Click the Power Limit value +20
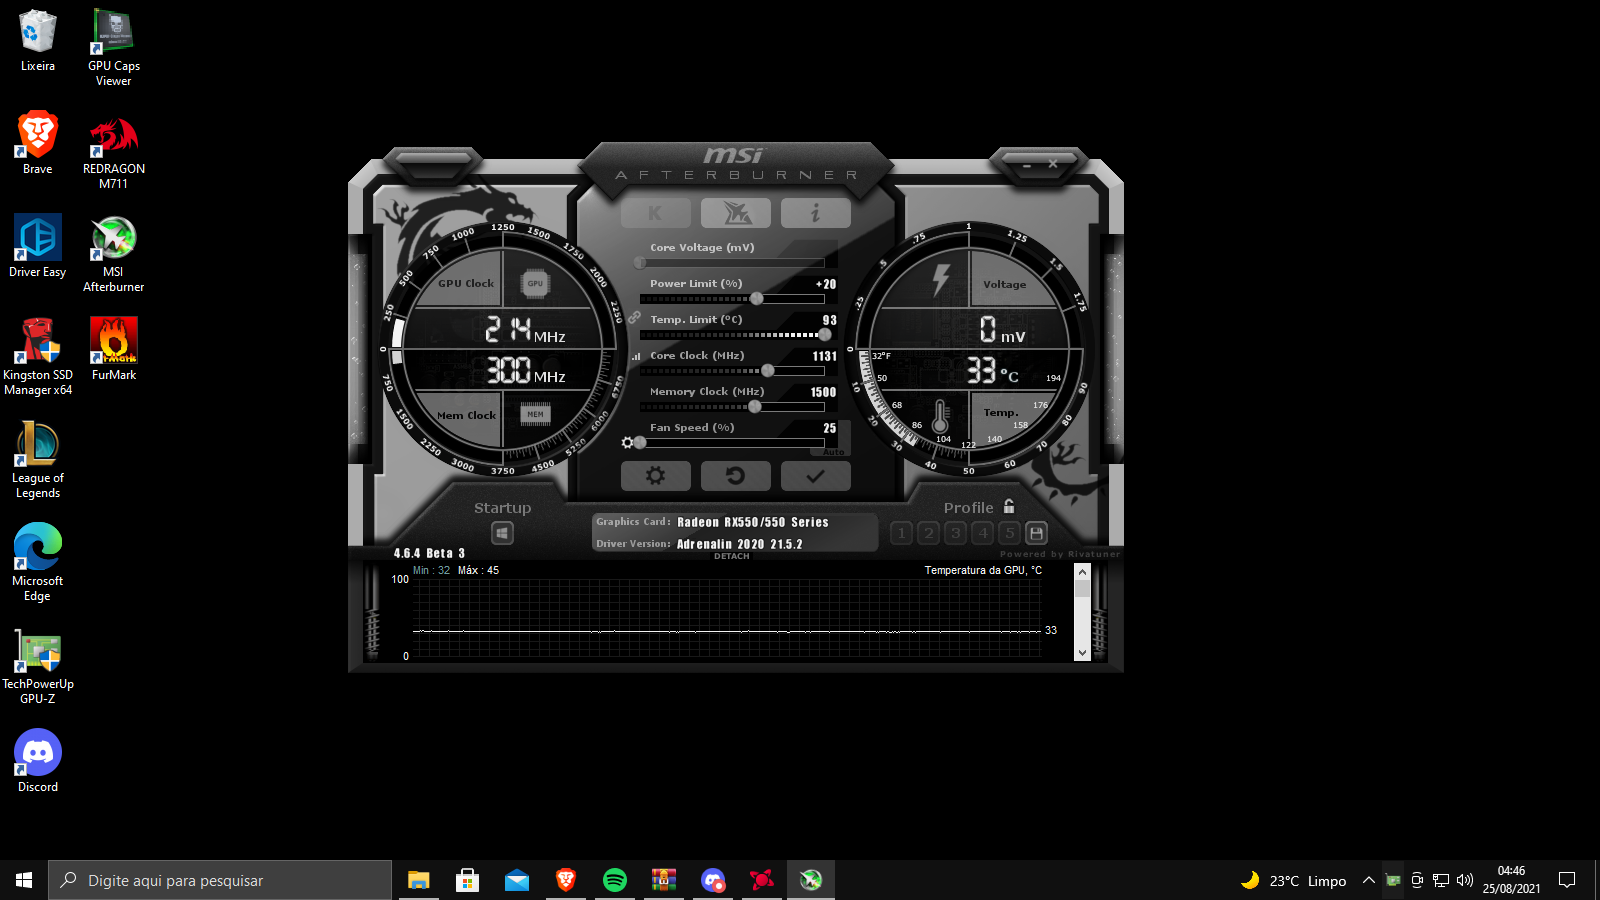This screenshot has width=1600, height=900. click(x=826, y=284)
